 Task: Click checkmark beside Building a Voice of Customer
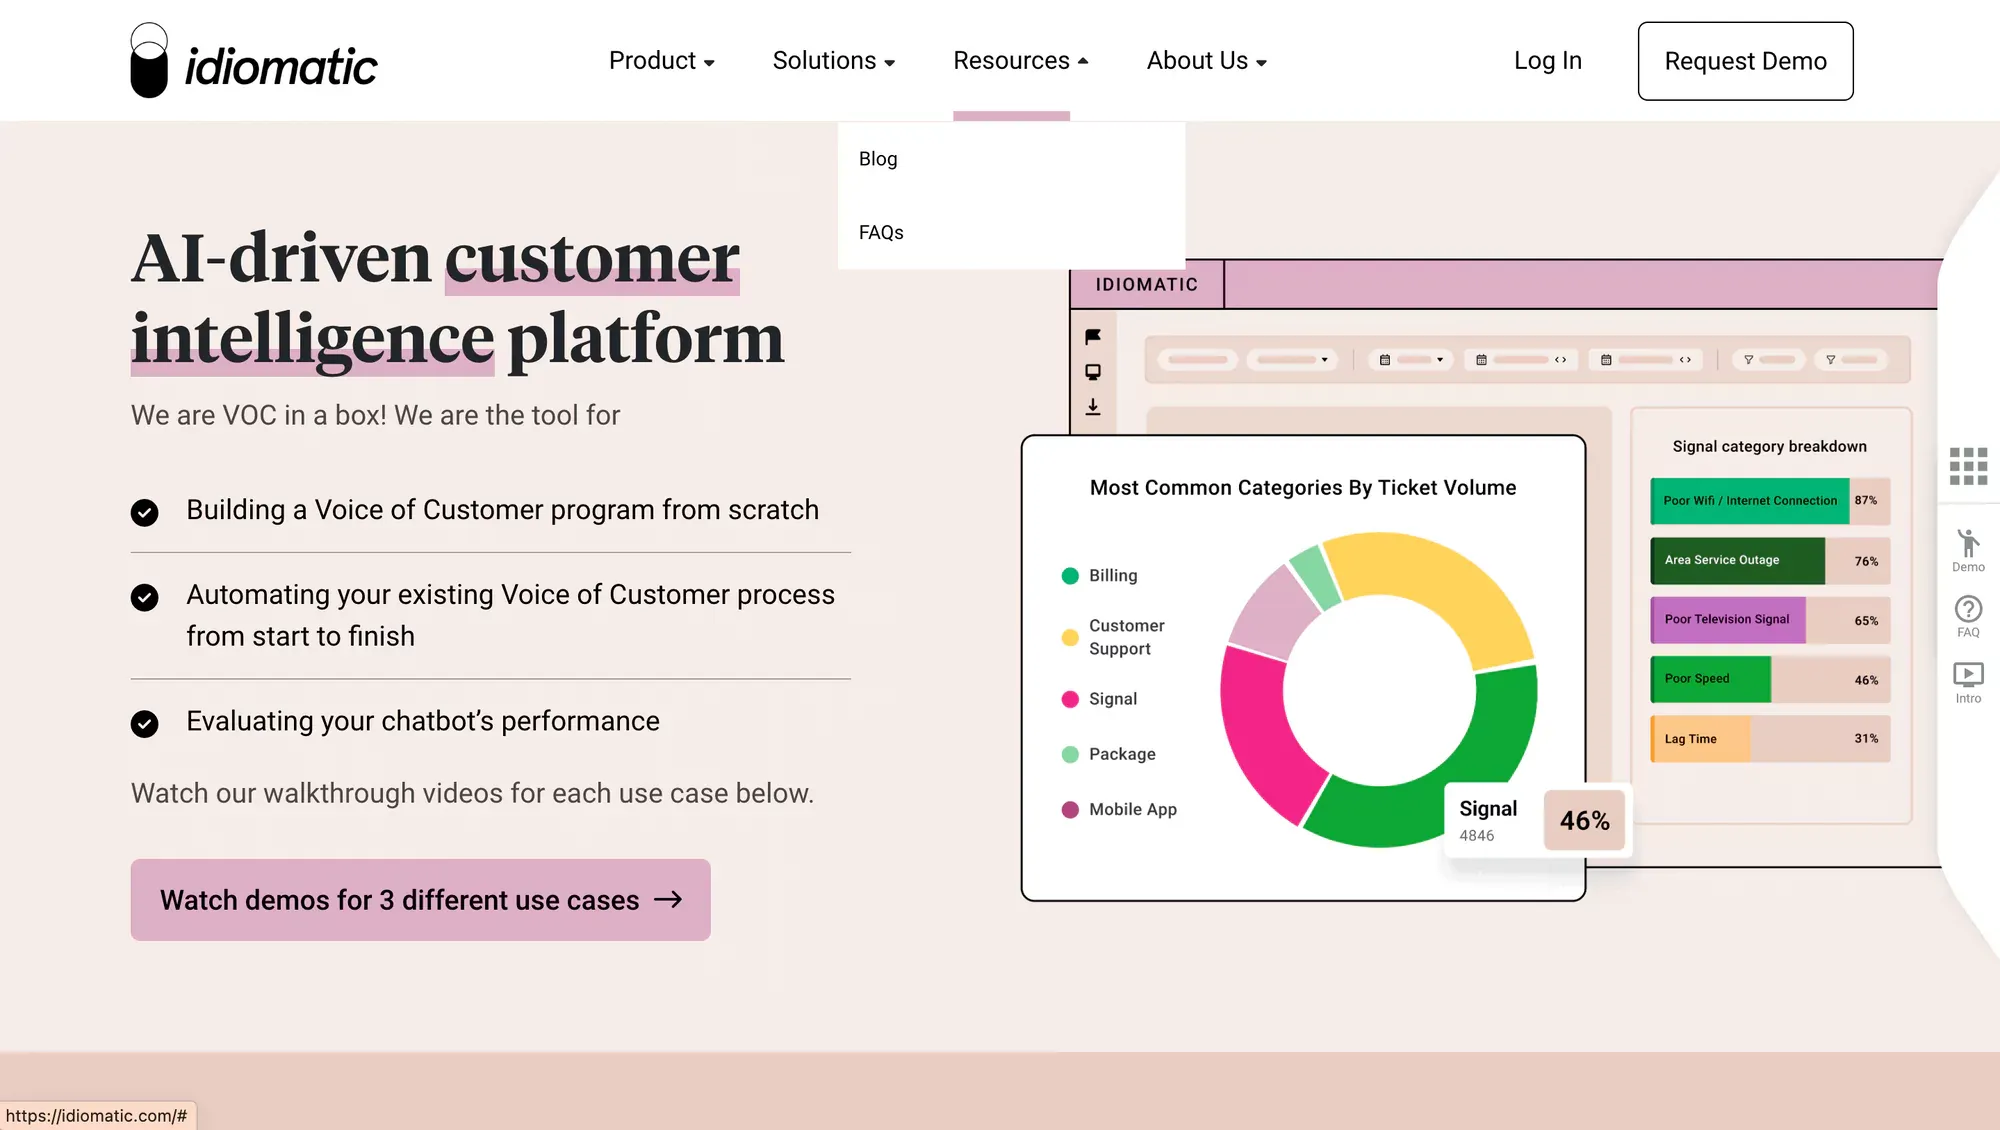(x=145, y=513)
